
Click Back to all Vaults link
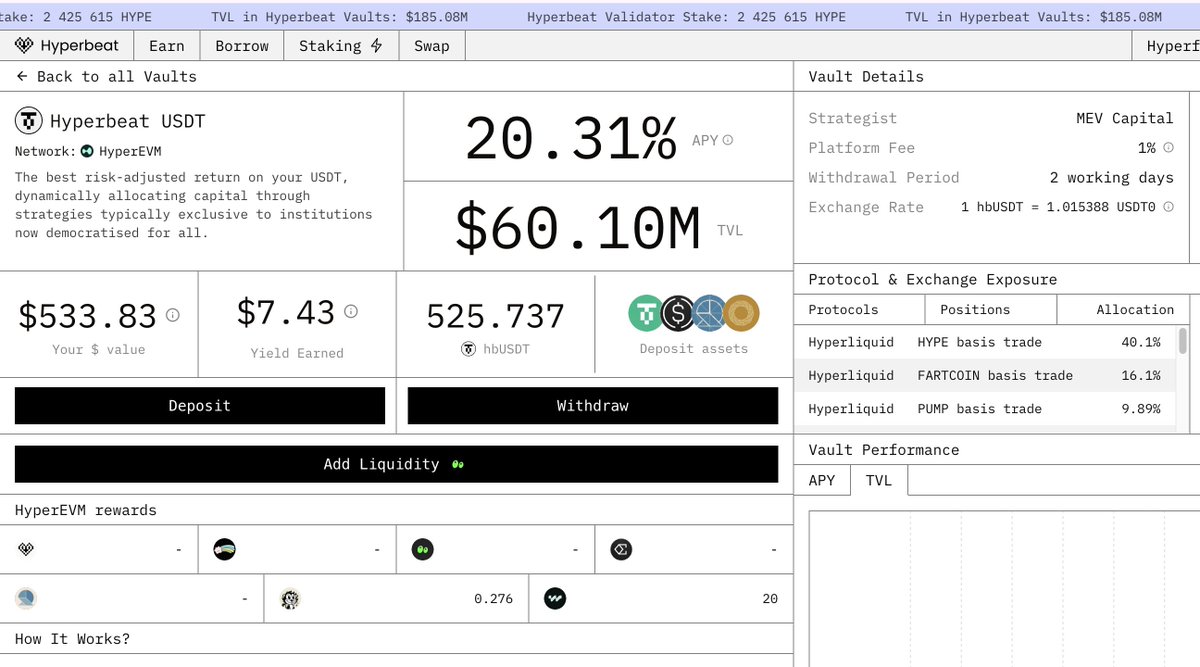(x=107, y=76)
